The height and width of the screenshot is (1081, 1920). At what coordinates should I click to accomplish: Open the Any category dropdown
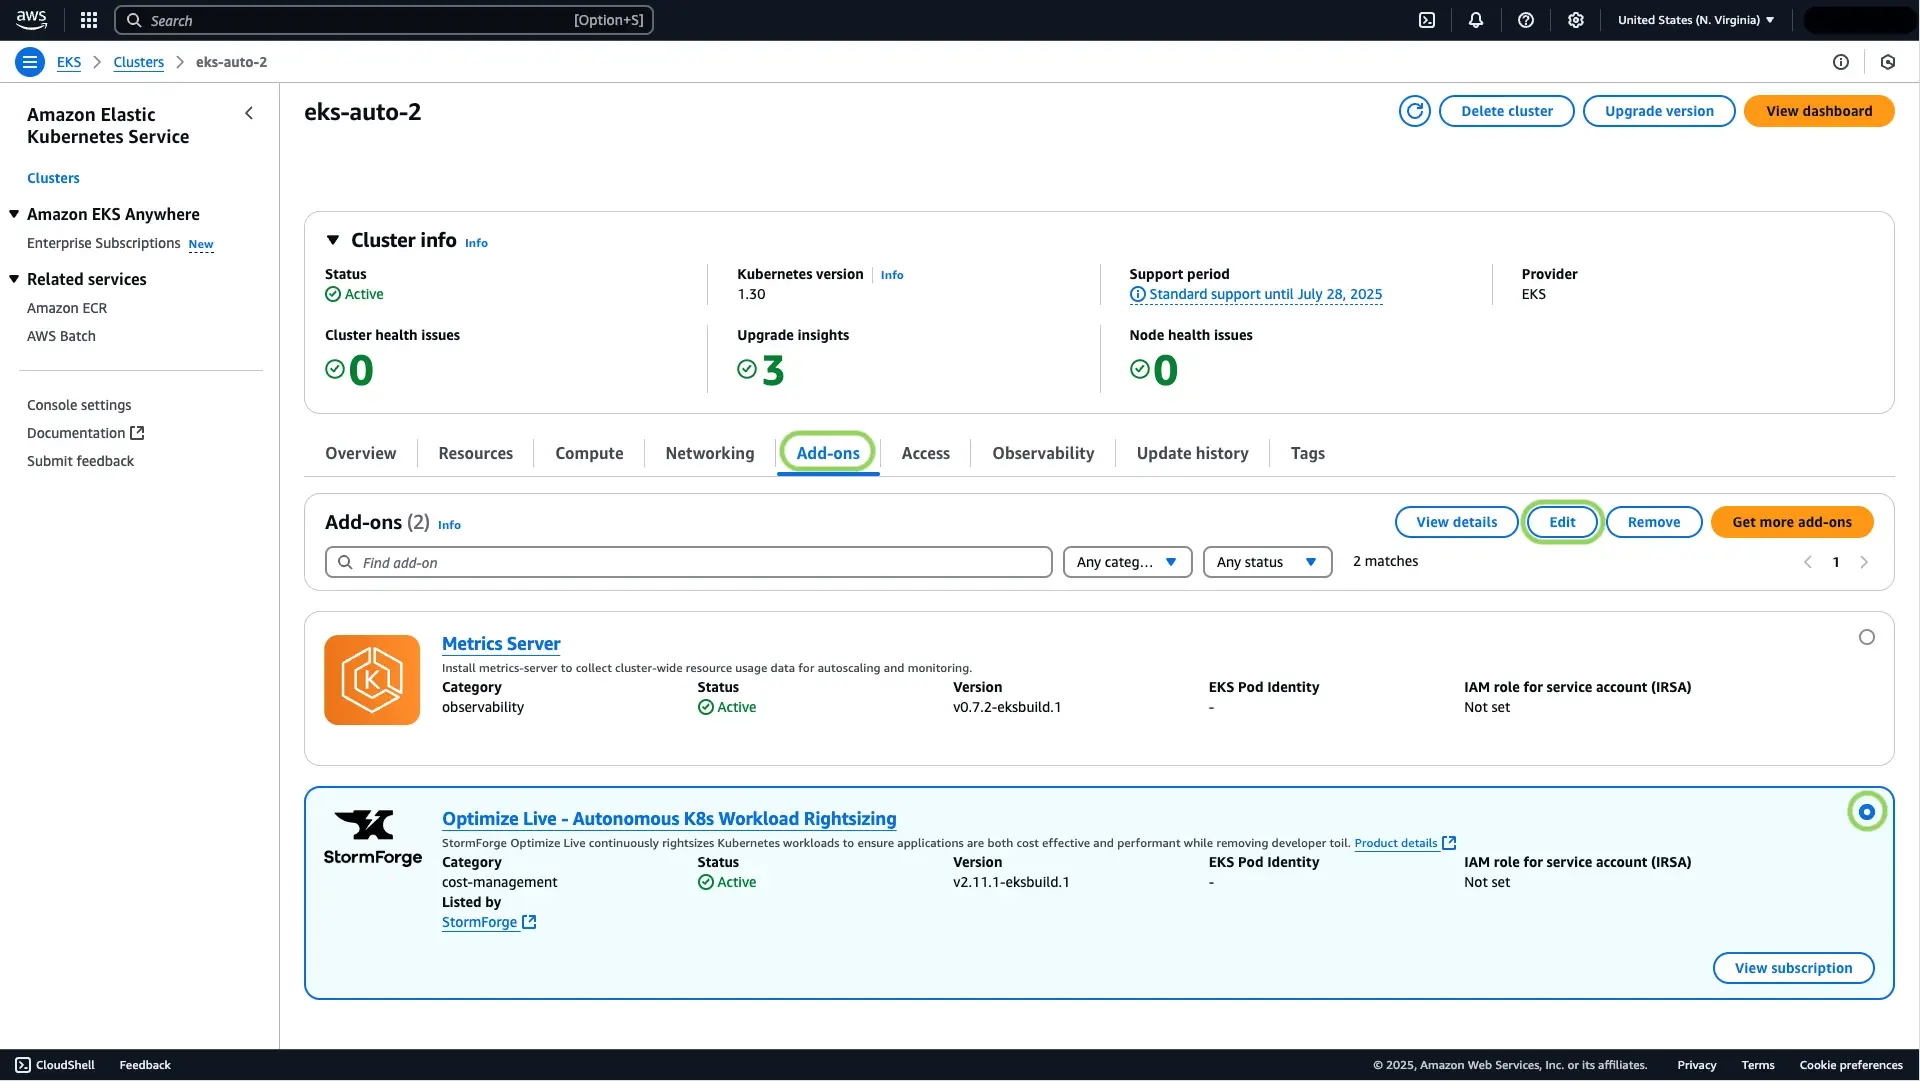click(1127, 562)
